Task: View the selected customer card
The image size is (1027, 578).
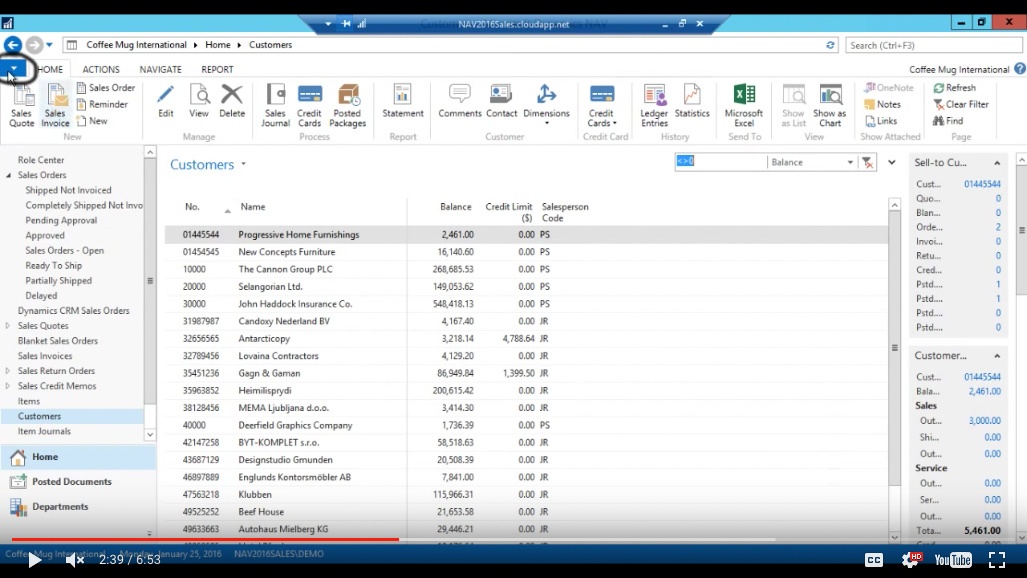Action: click(x=199, y=102)
